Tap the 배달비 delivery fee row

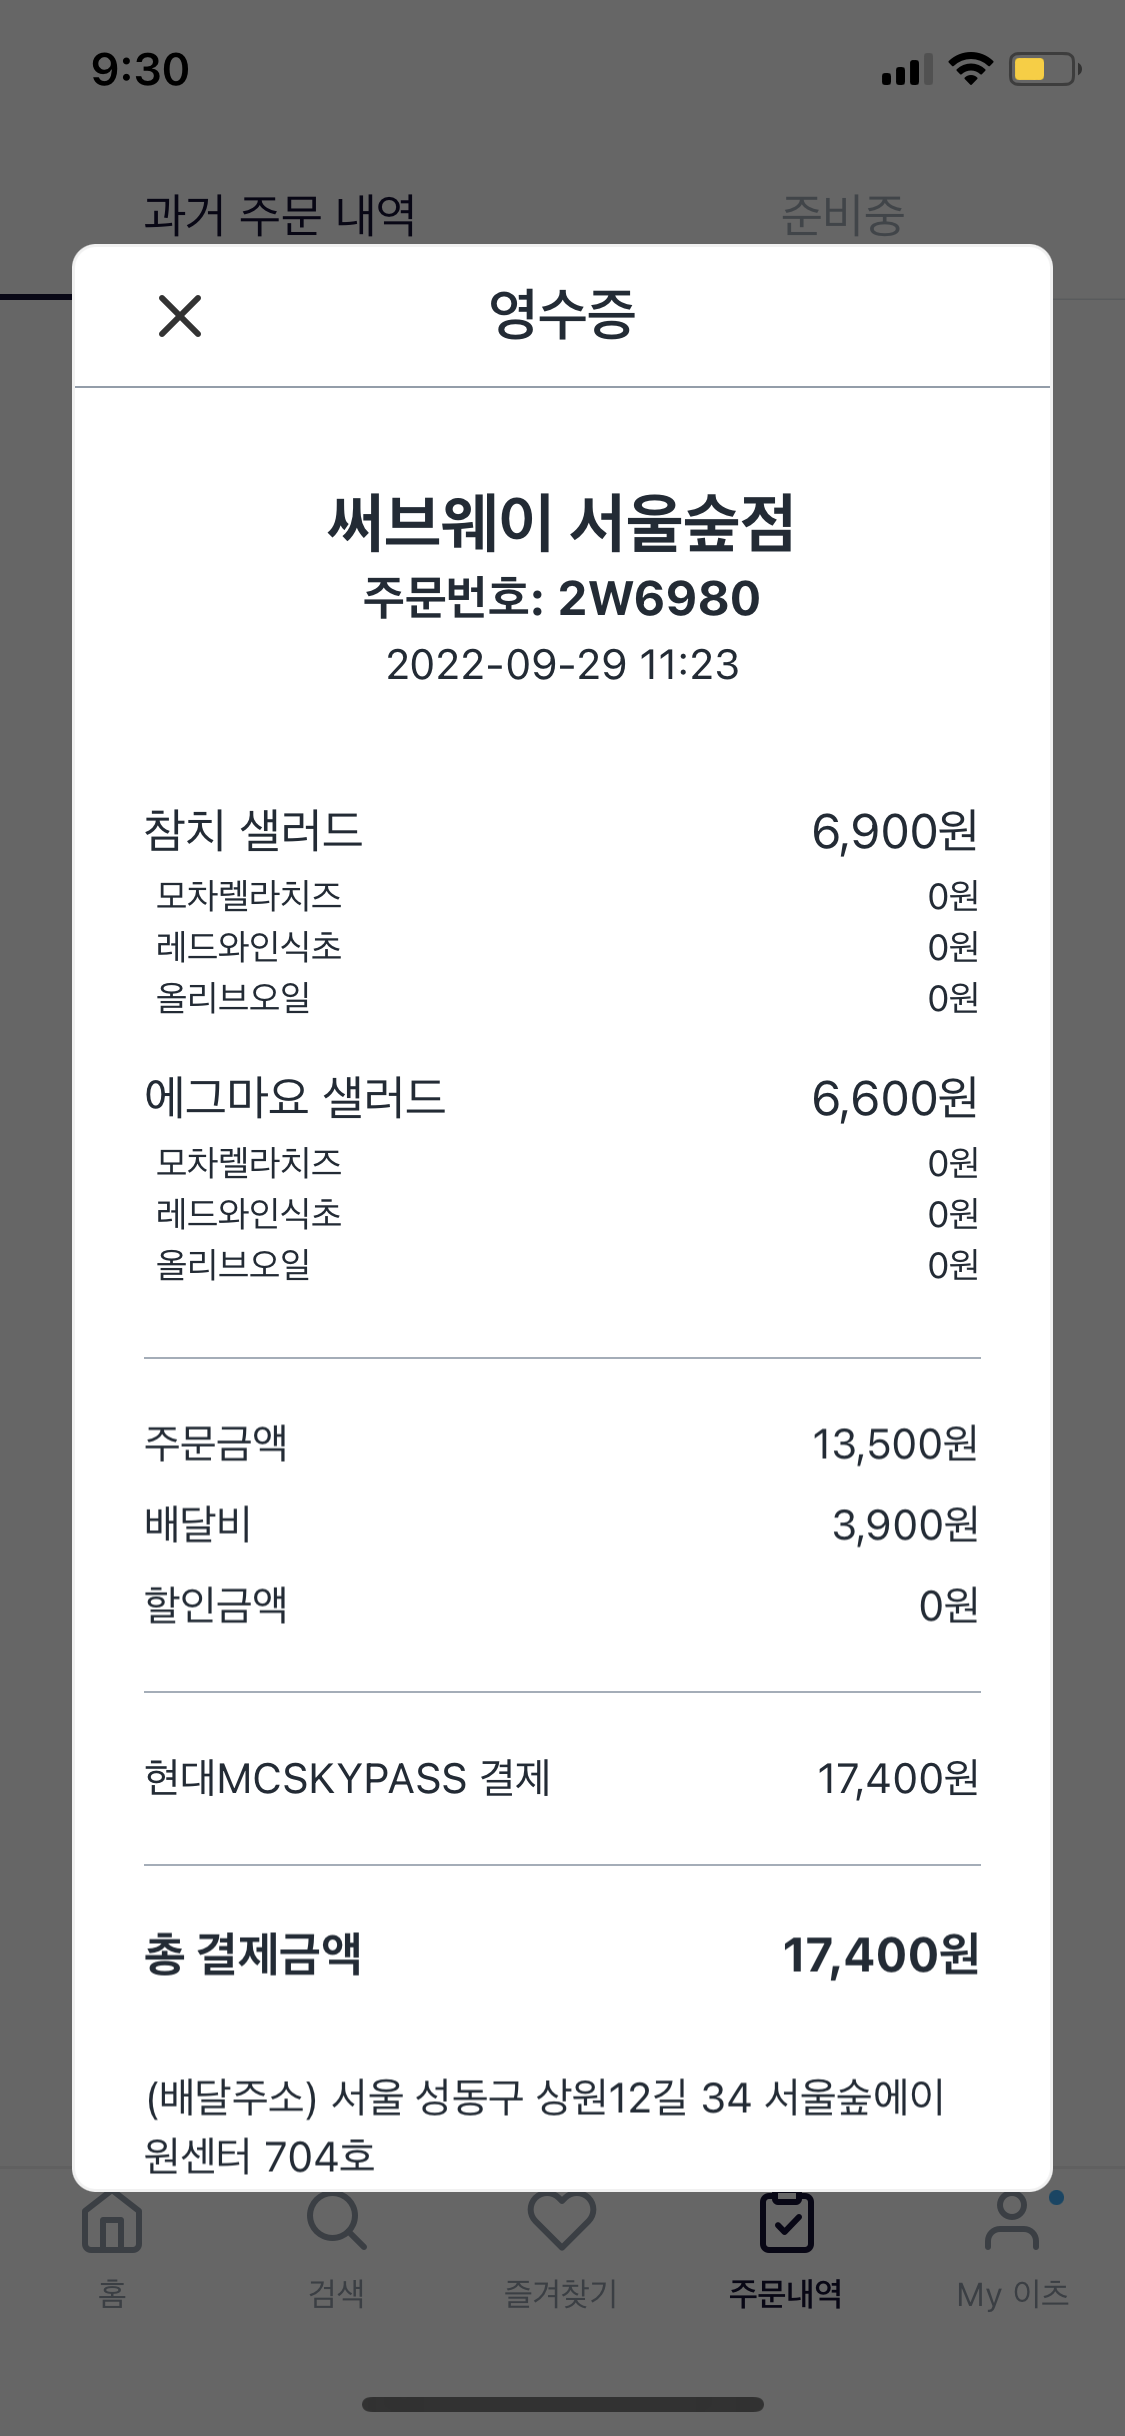(x=562, y=1525)
